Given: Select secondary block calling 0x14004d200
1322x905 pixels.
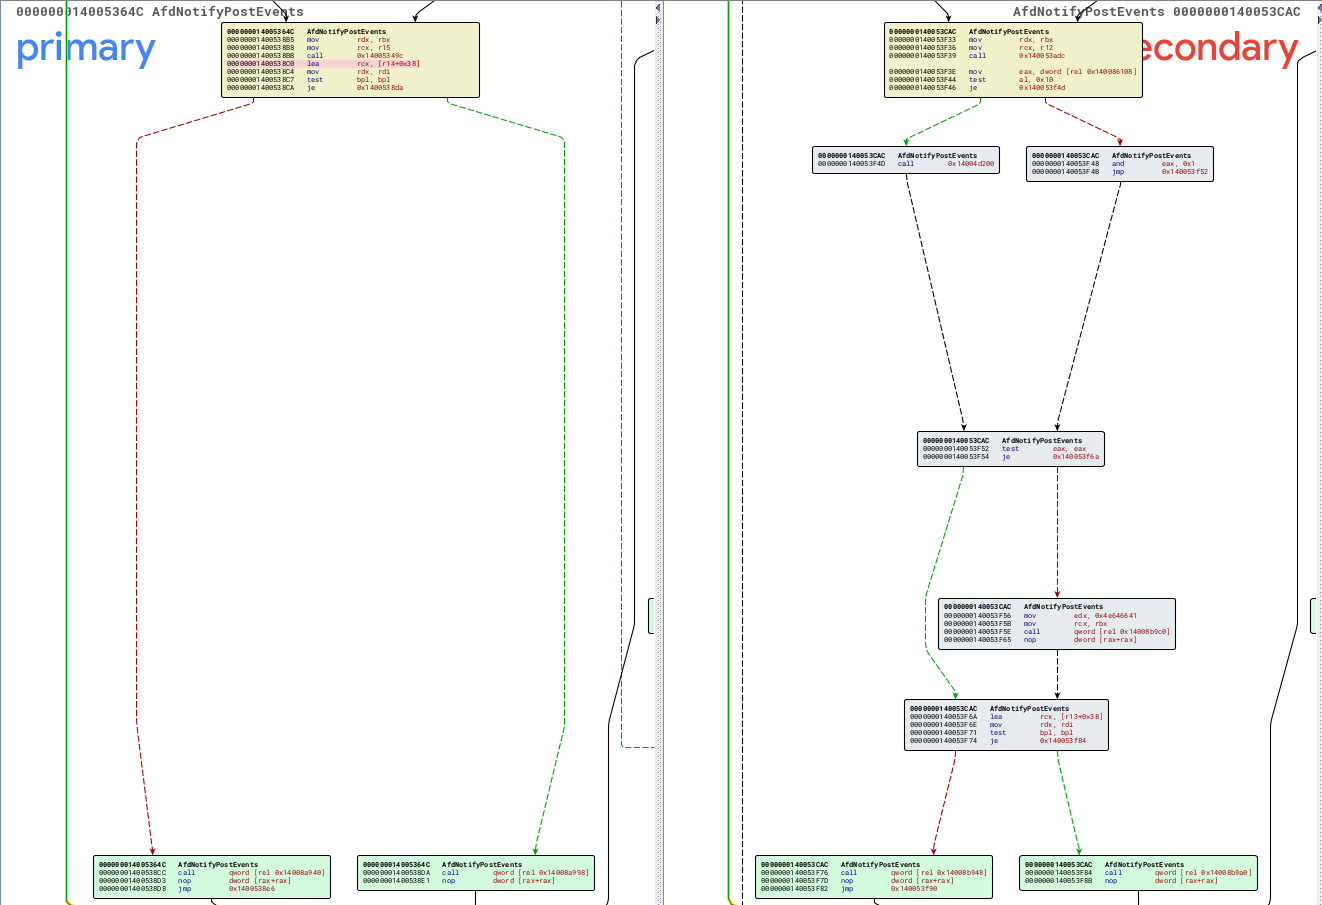Looking at the screenshot, I should pyautogui.click(x=905, y=160).
